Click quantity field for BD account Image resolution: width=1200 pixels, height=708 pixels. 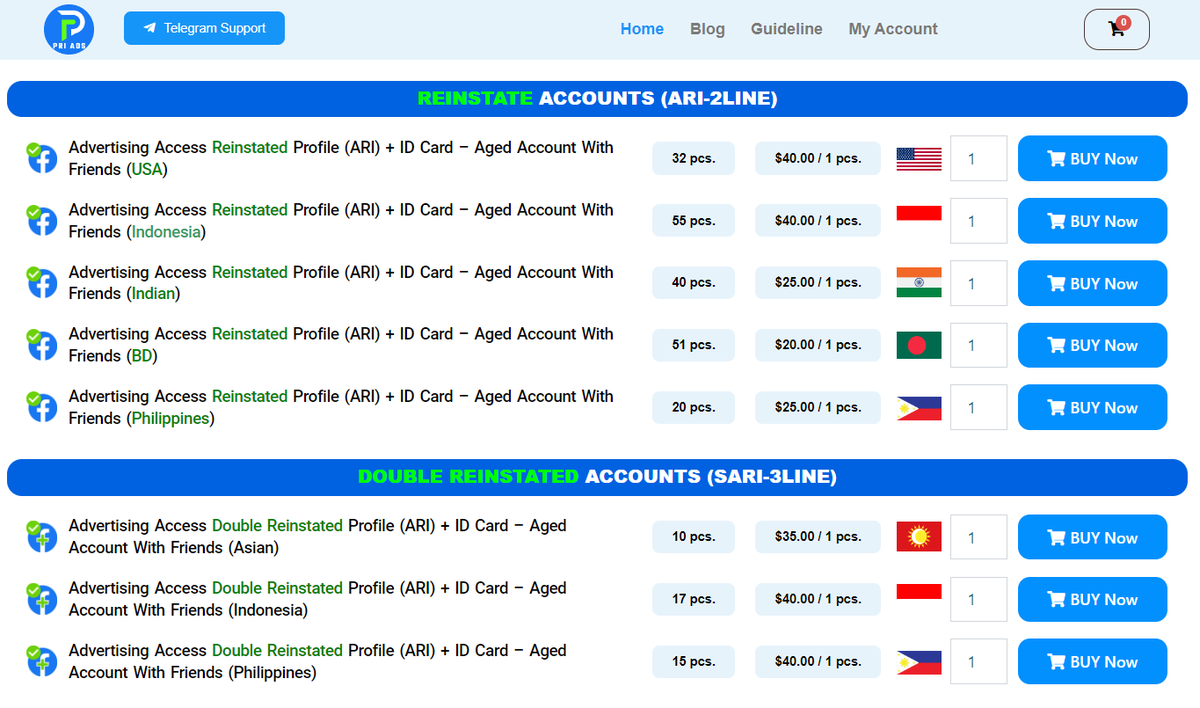978,345
